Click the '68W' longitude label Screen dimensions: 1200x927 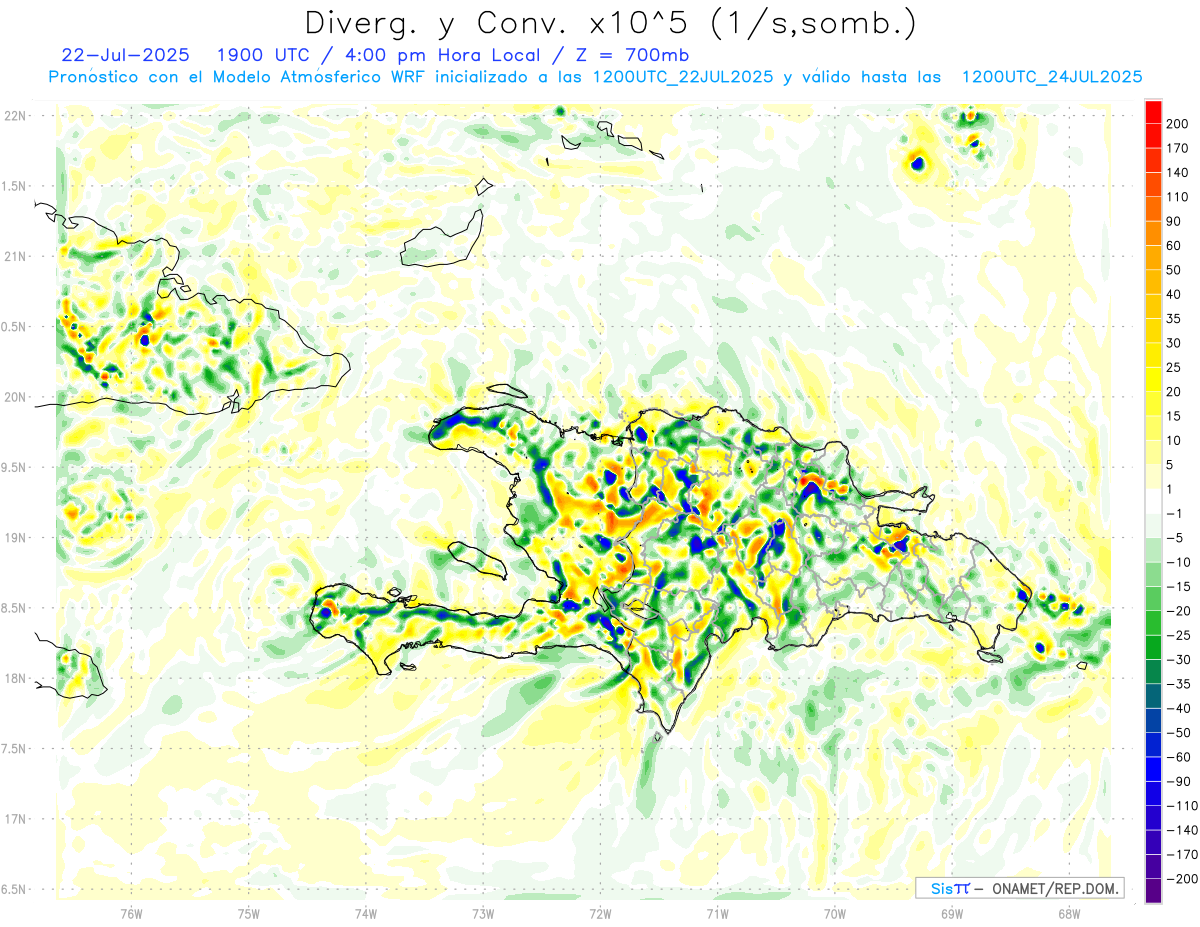pos(1068,912)
